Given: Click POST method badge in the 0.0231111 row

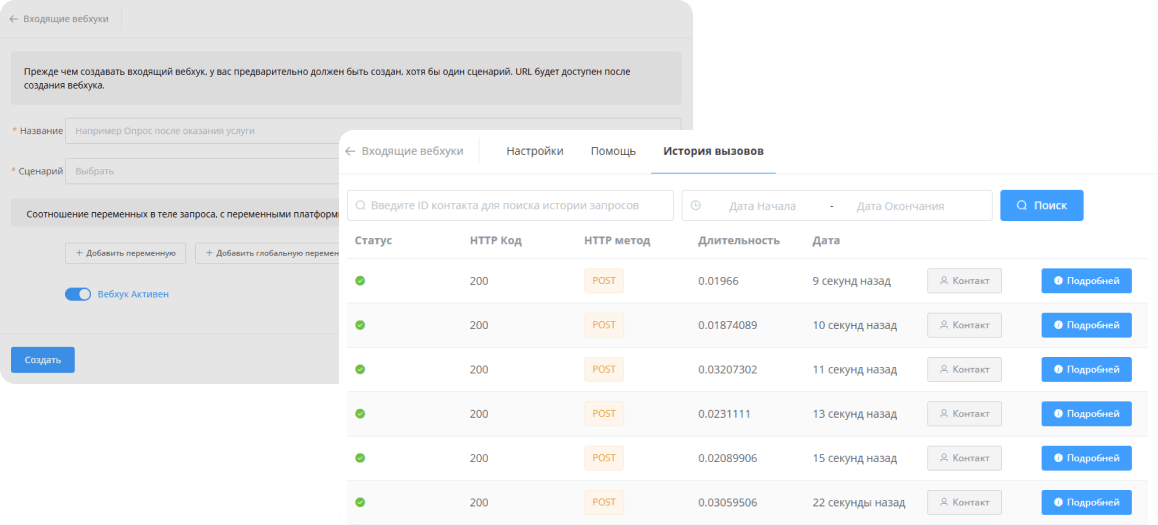Looking at the screenshot, I should pyautogui.click(x=604, y=413).
